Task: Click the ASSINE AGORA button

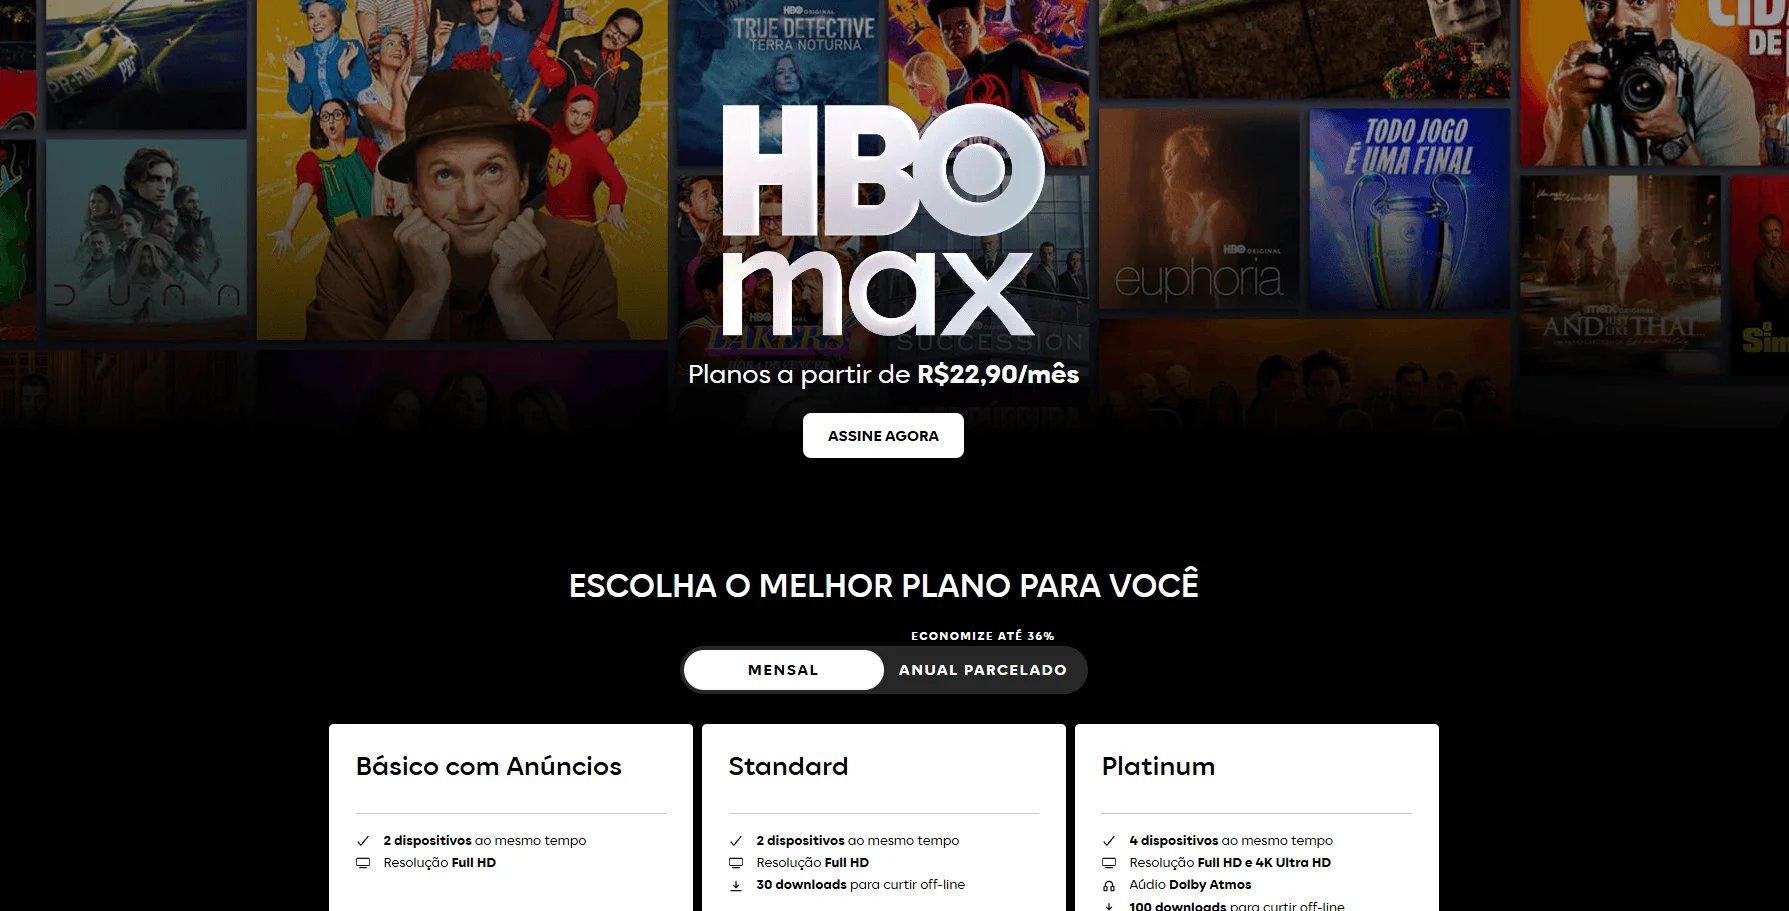Action: [x=883, y=435]
